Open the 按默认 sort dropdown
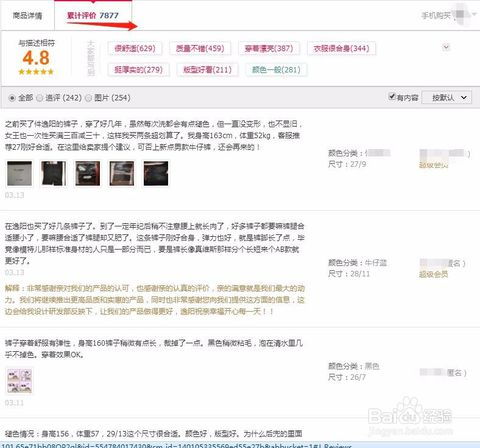Image resolution: width=480 pixels, height=448 pixels. pos(447,98)
